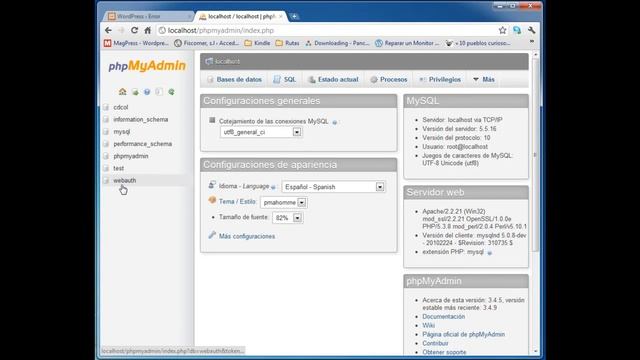Click the Obtener soporte link
This screenshot has height=360, width=640.
click(444, 352)
